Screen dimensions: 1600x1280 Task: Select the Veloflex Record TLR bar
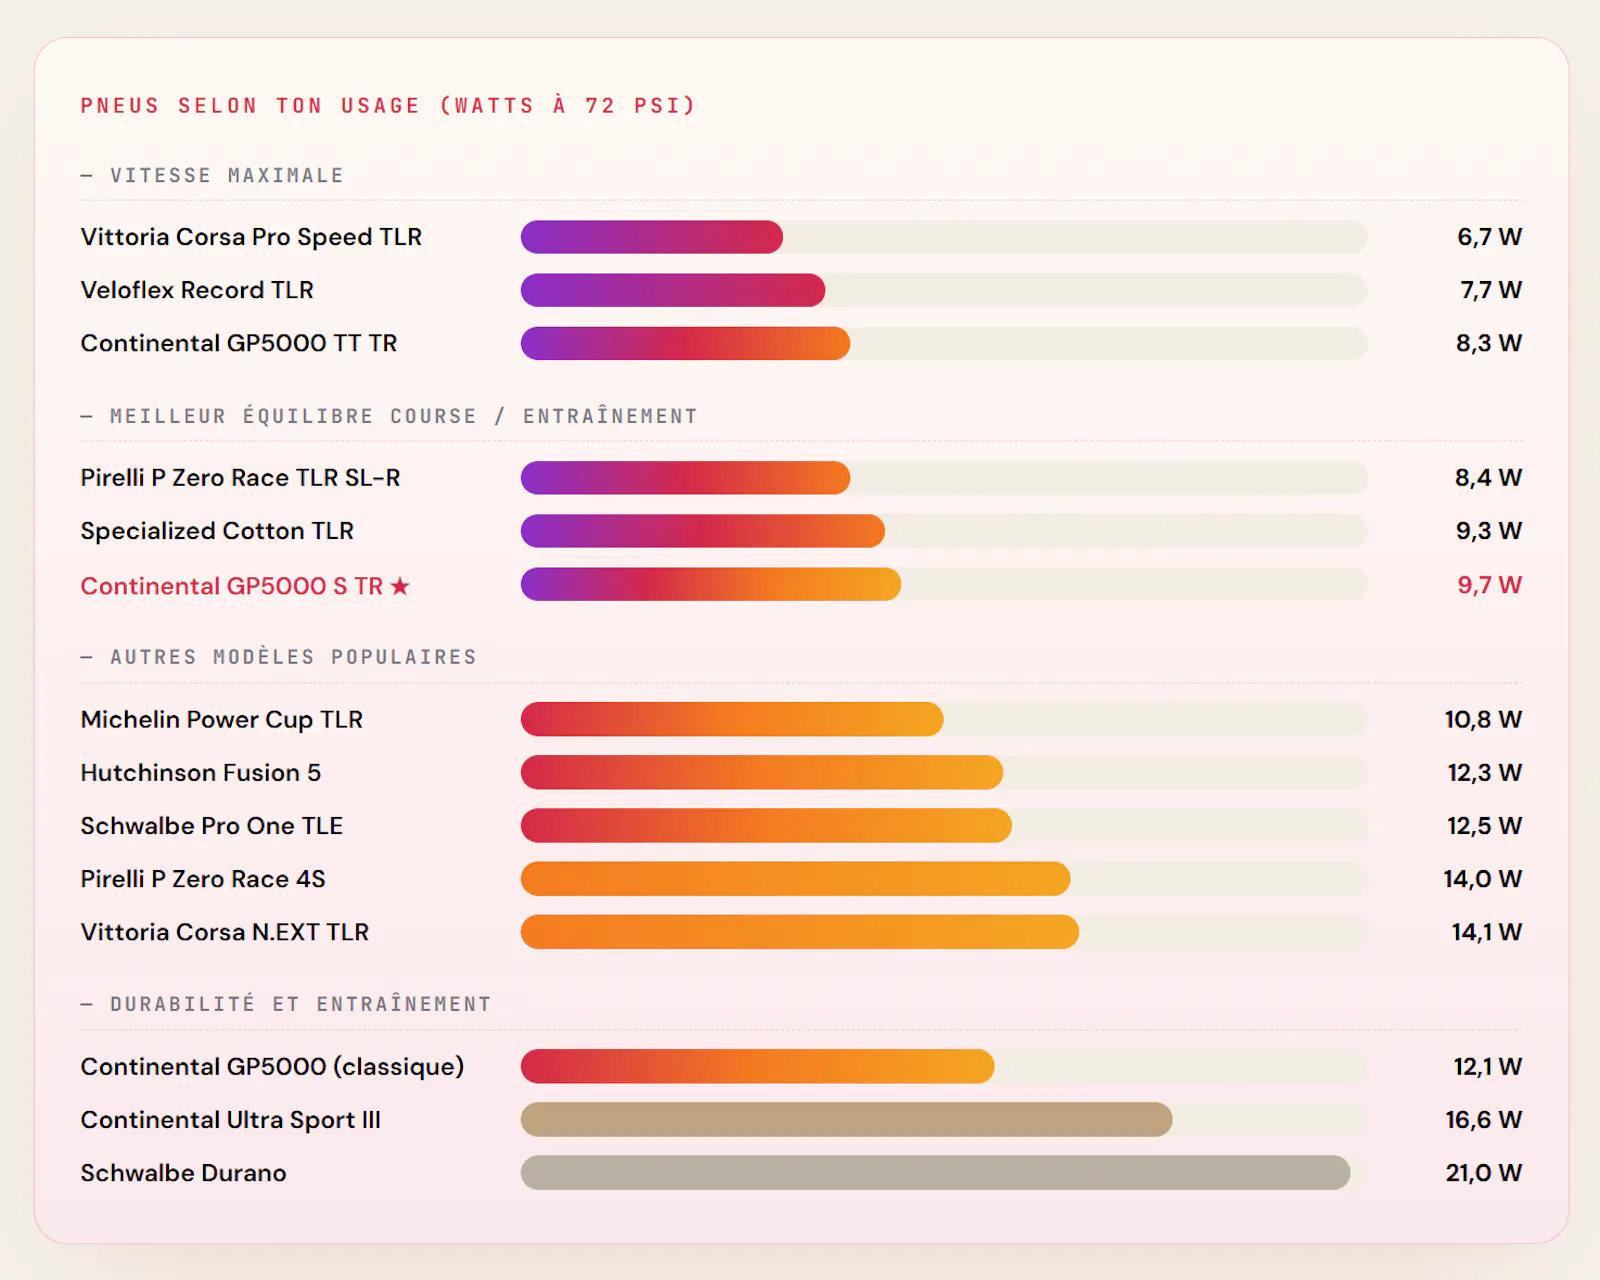coord(673,290)
